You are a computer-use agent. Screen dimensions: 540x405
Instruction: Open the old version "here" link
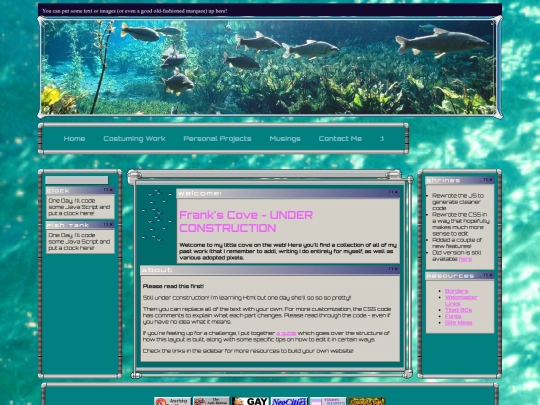[465, 259]
